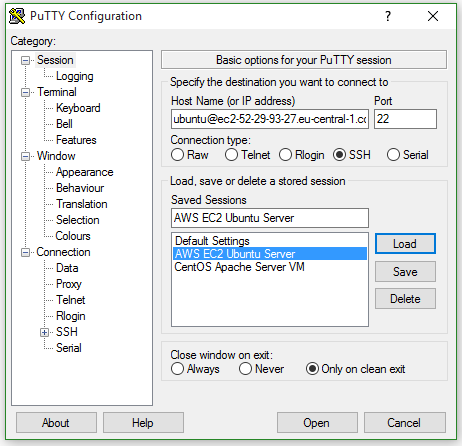Collapse the Session category tree
462x446 pixels.
coord(25,60)
